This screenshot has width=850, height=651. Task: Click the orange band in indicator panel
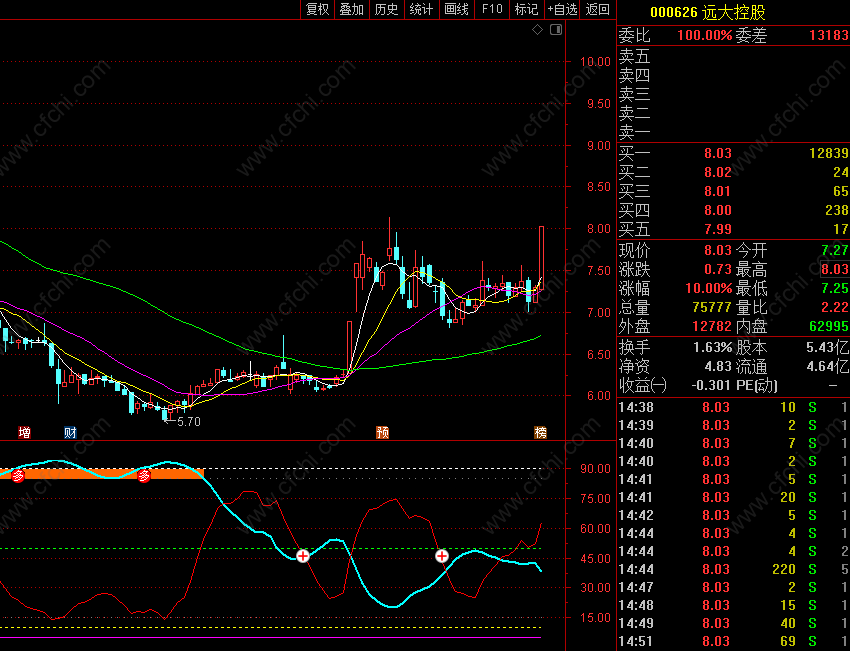101,474
